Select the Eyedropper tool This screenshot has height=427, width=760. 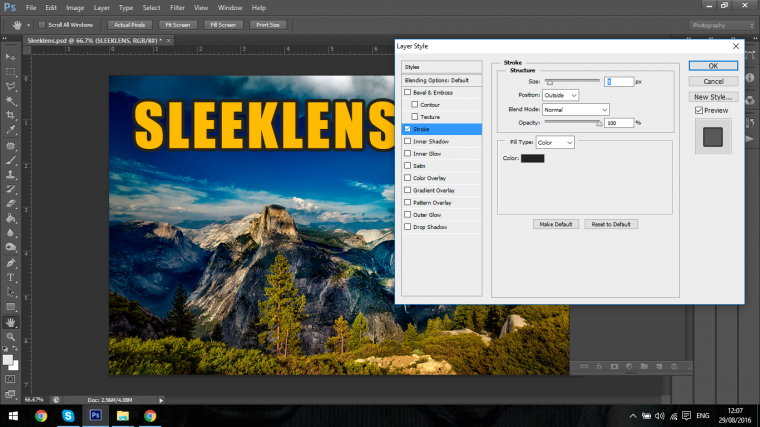pyautogui.click(x=10, y=130)
